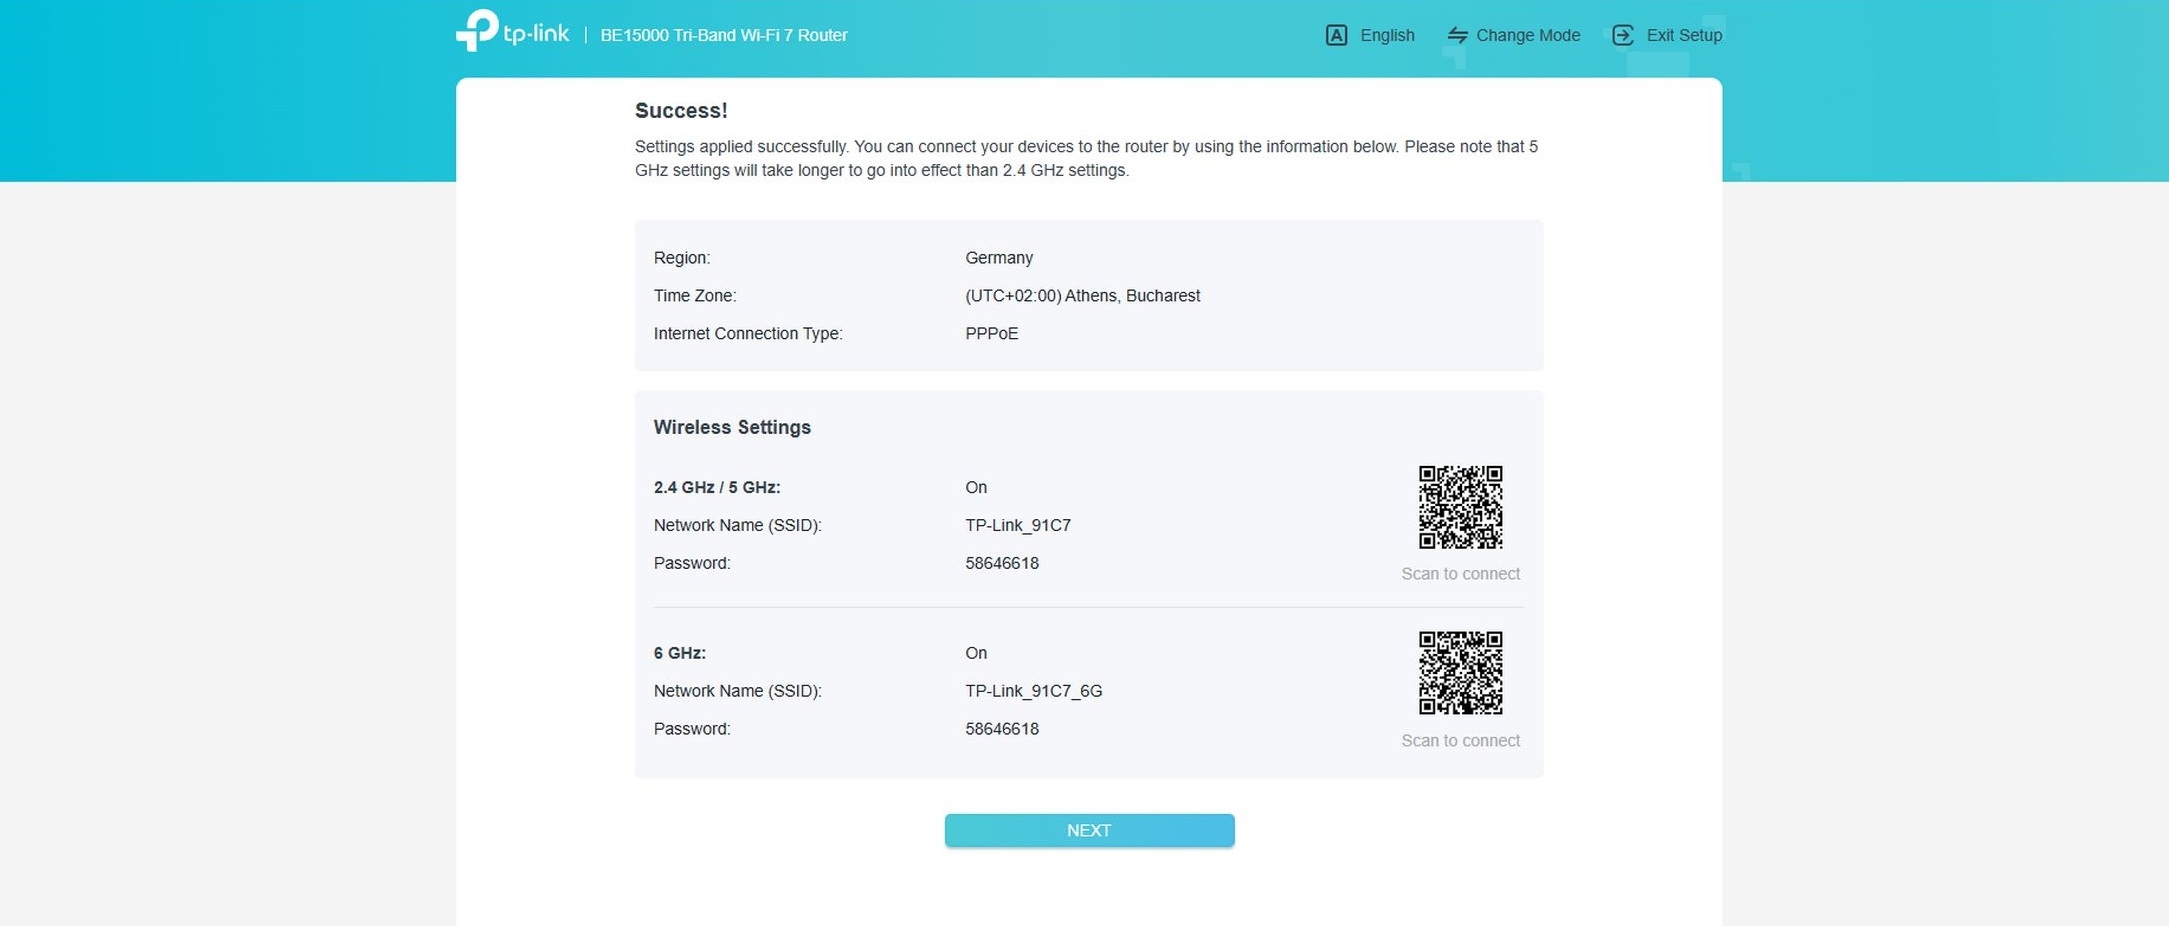Open the English language dropdown
The width and height of the screenshot is (2169, 926).
(x=1386, y=36)
